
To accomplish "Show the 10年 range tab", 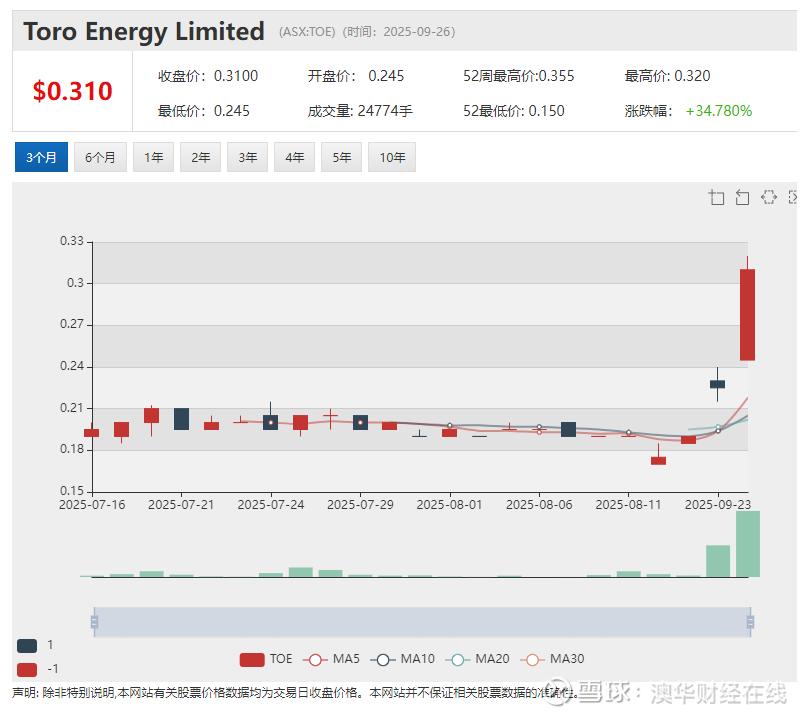I will click(392, 157).
